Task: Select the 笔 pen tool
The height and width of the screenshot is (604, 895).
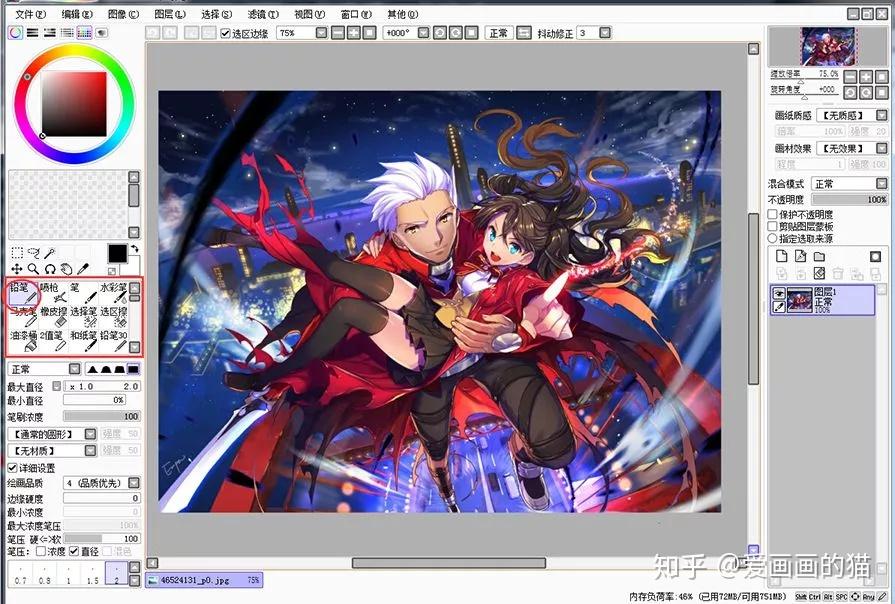Action: 83,292
